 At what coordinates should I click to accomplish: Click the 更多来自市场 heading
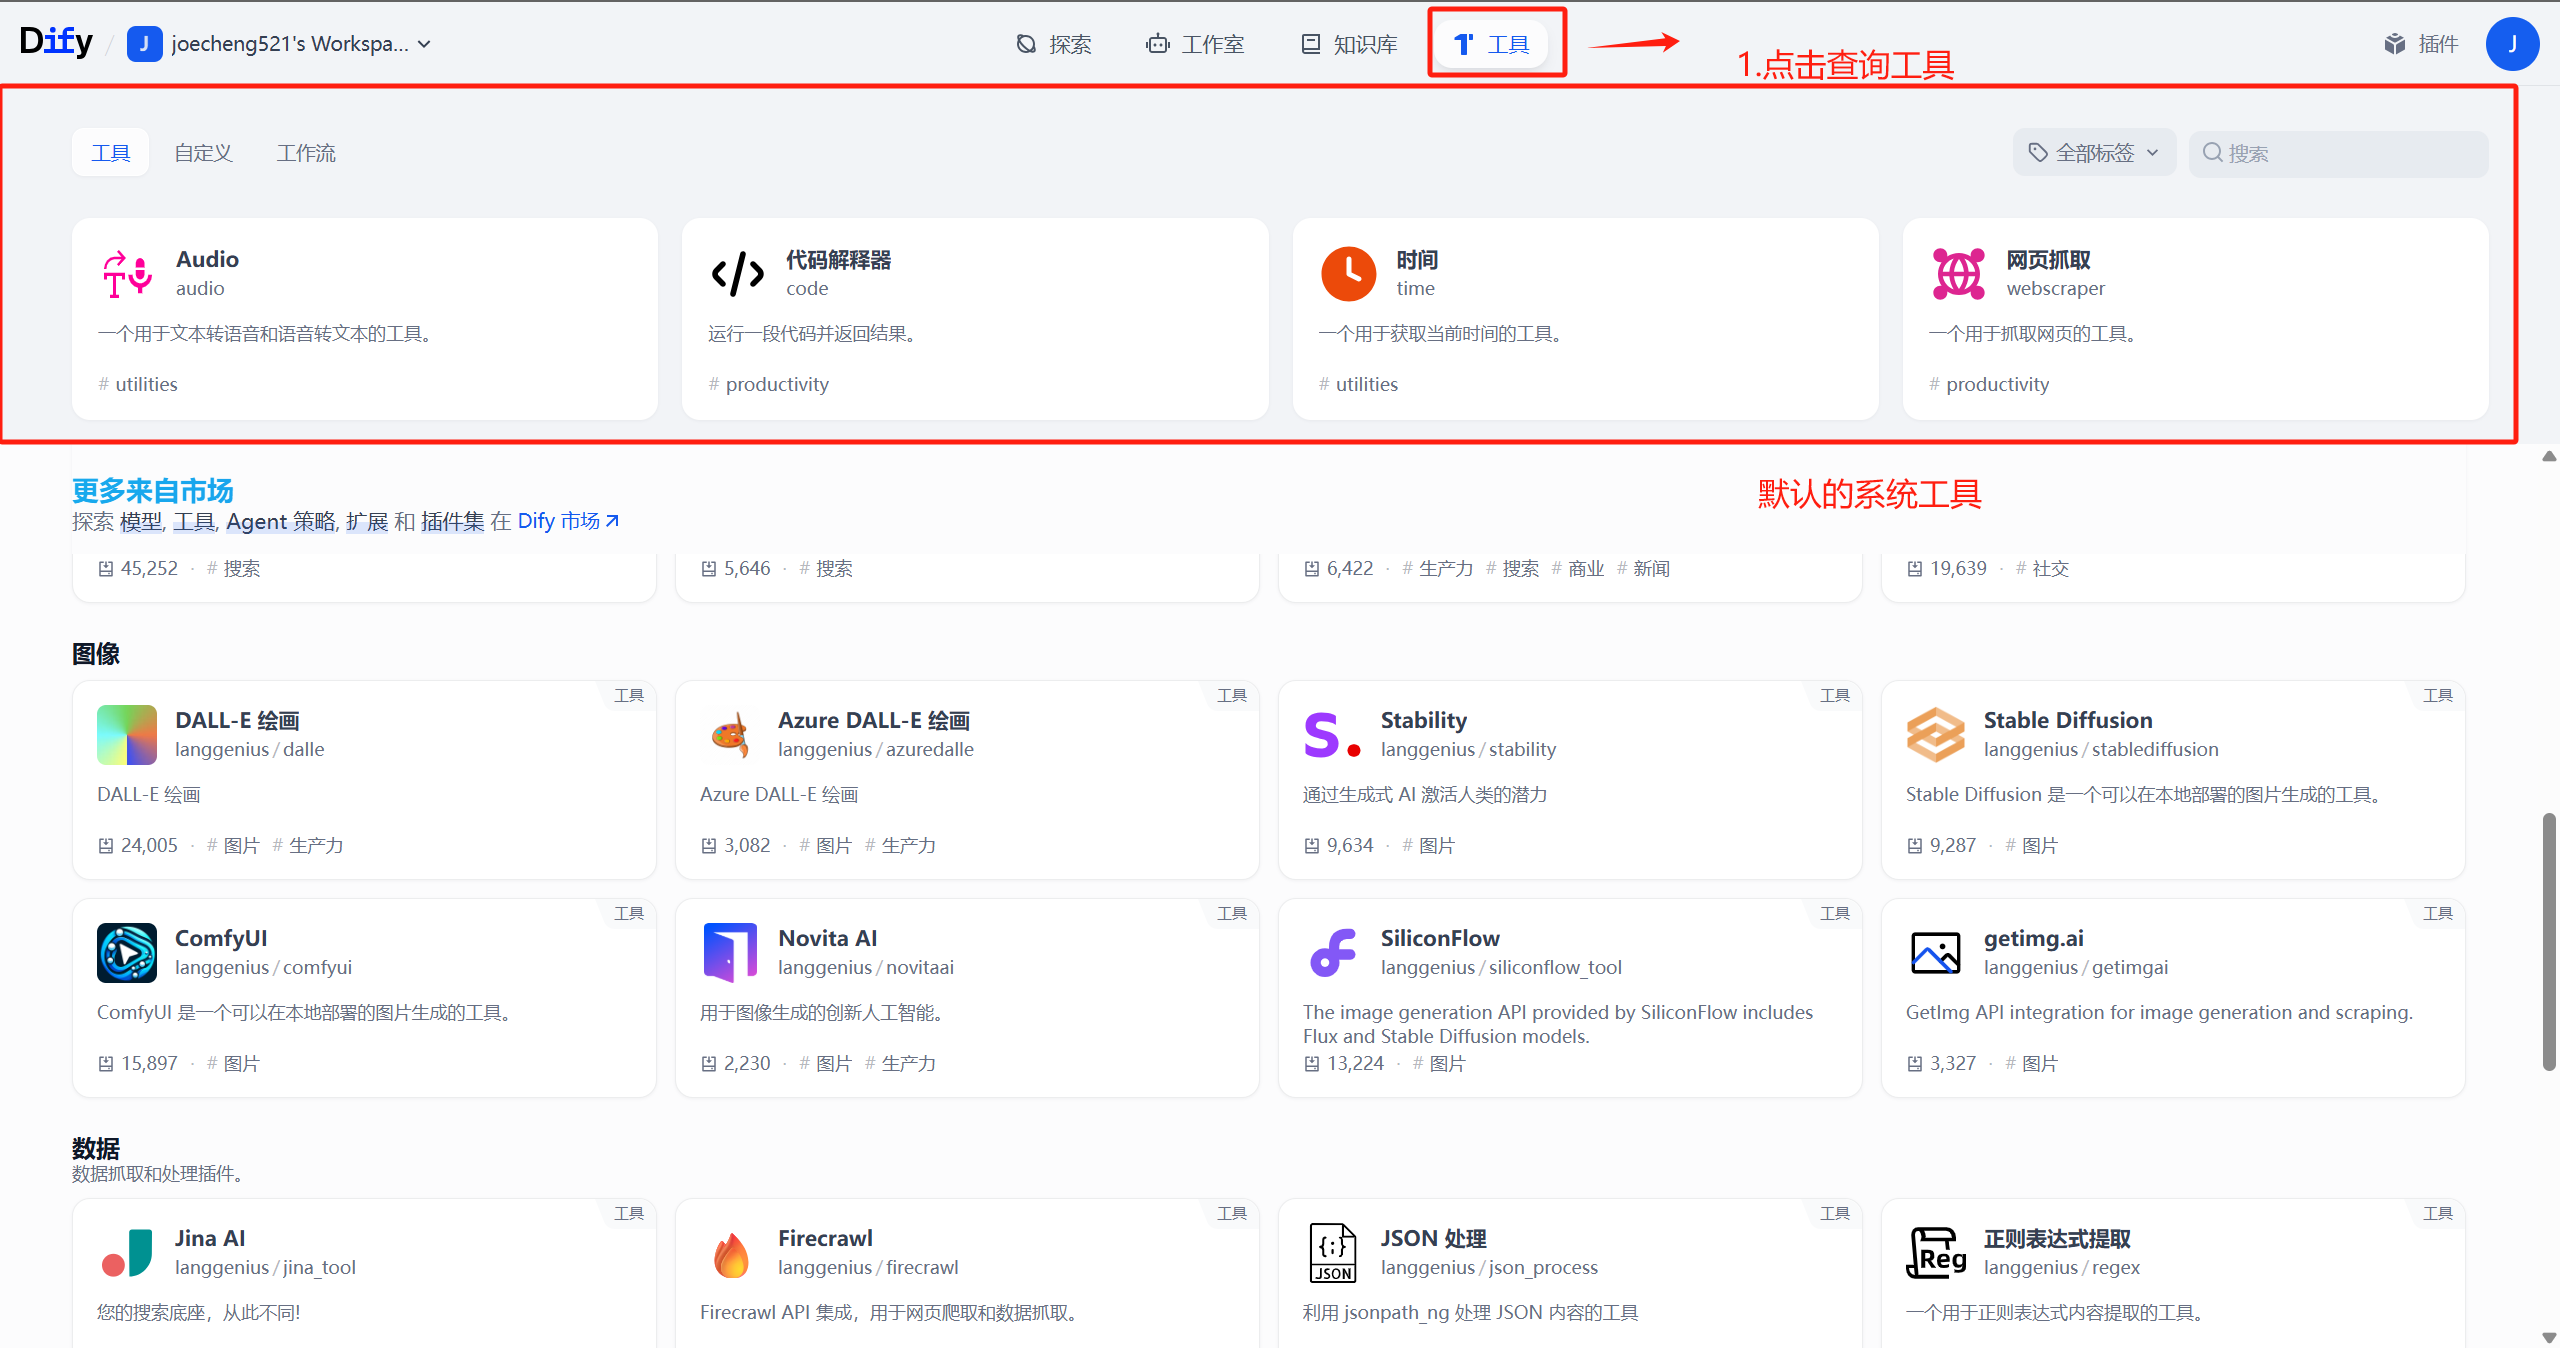[153, 491]
